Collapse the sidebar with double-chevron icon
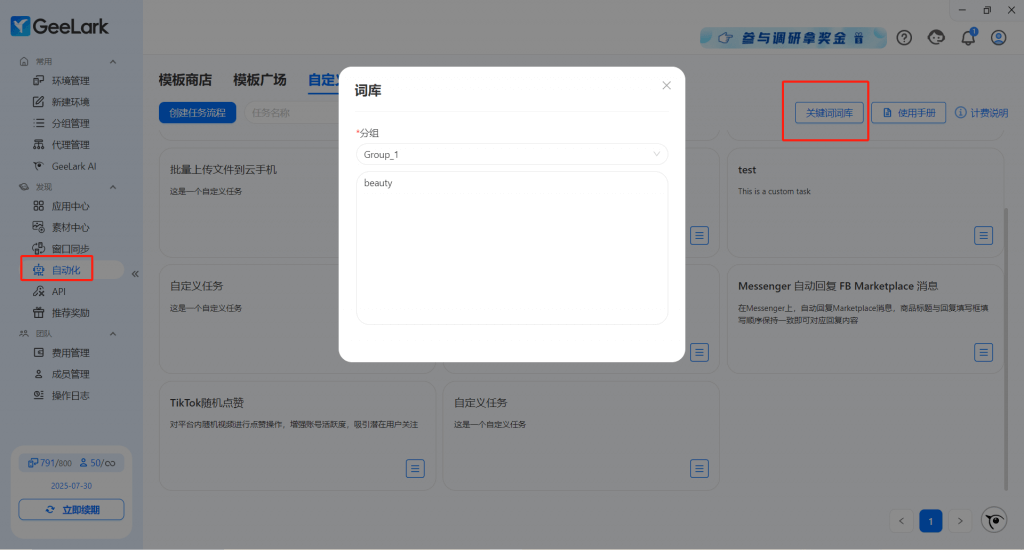1024x550 pixels. point(135,273)
